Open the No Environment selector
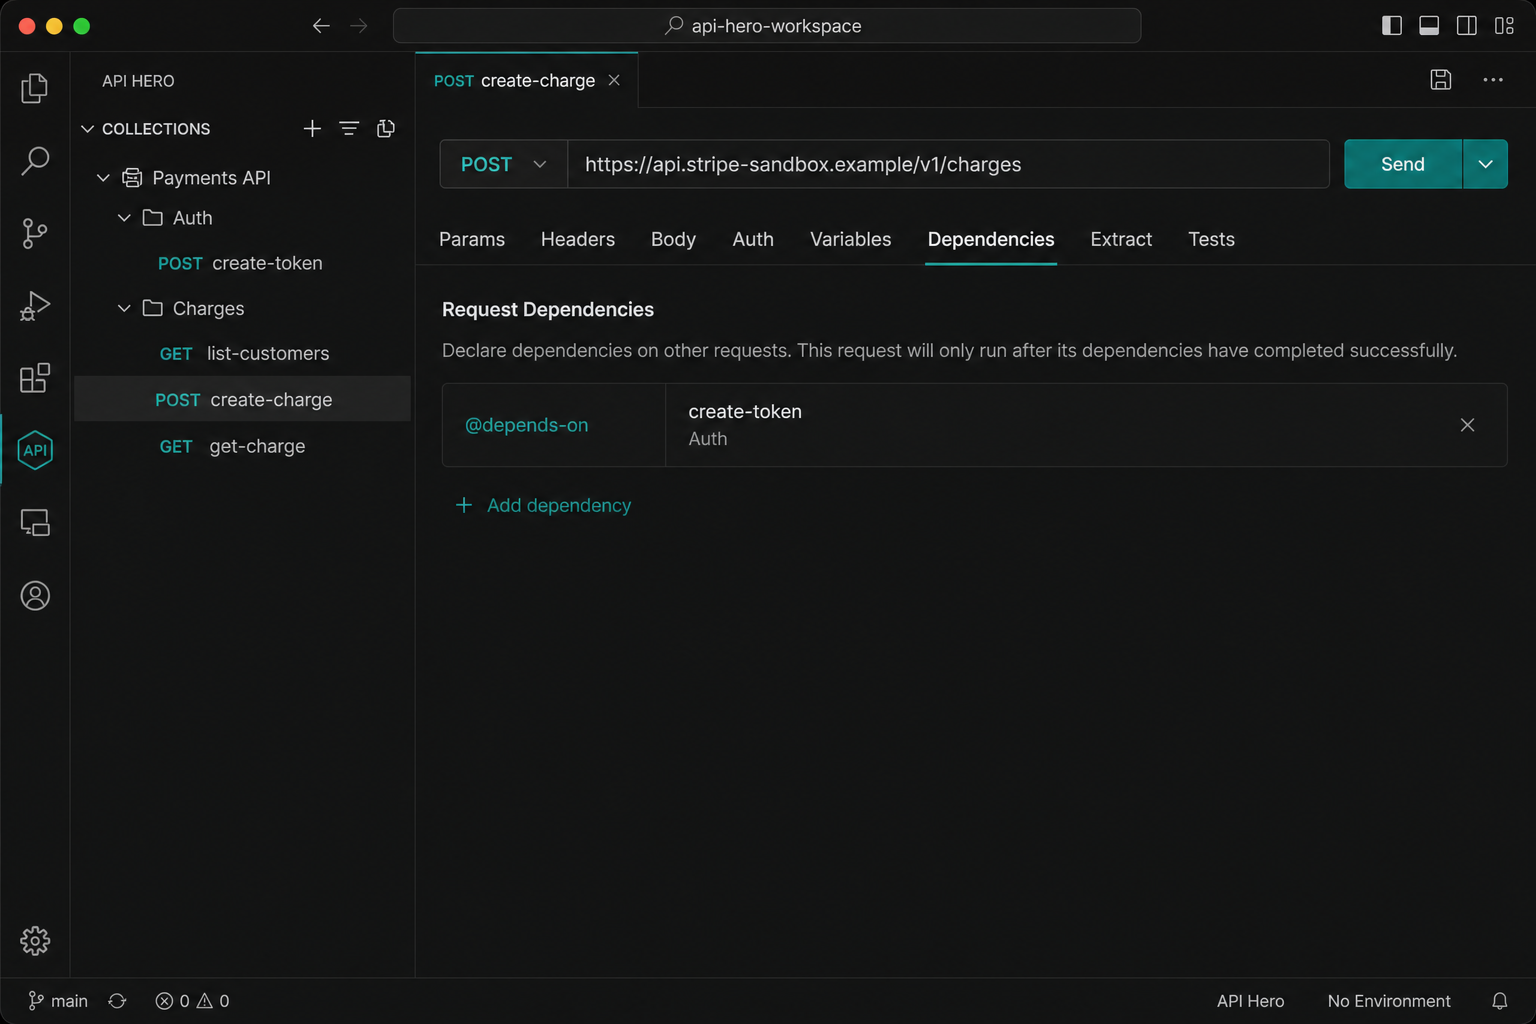Image resolution: width=1536 pixels, height=1024 pixels. pos(1388,1001)
